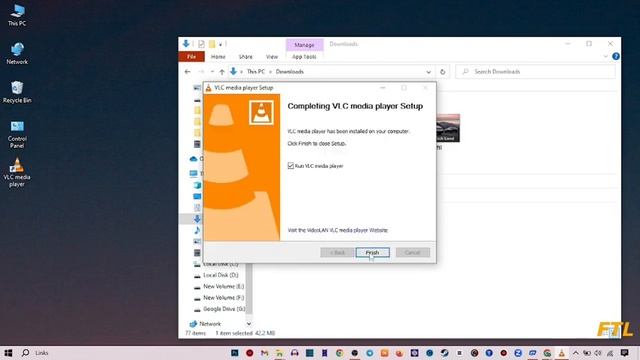The height and width of the screenshot is (360, 640).
Task: Click the '77 items' status bar text
Action: [196, 333]
